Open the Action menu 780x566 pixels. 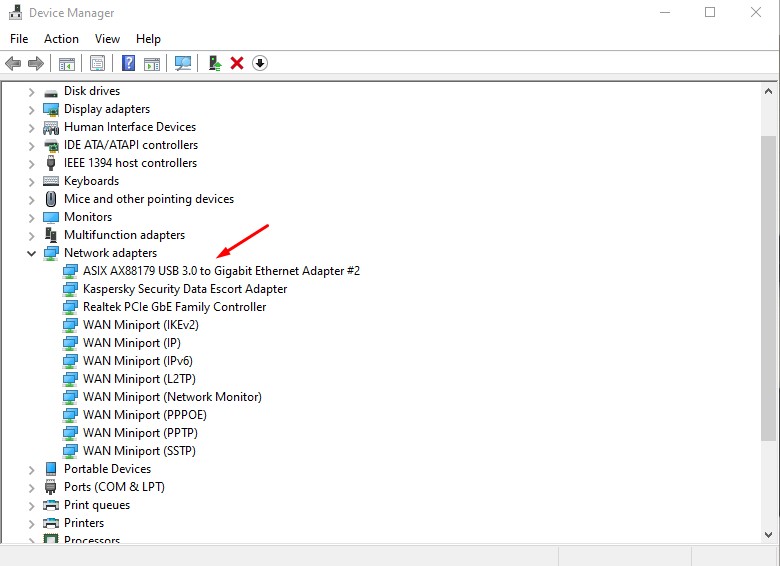(61, 39)
